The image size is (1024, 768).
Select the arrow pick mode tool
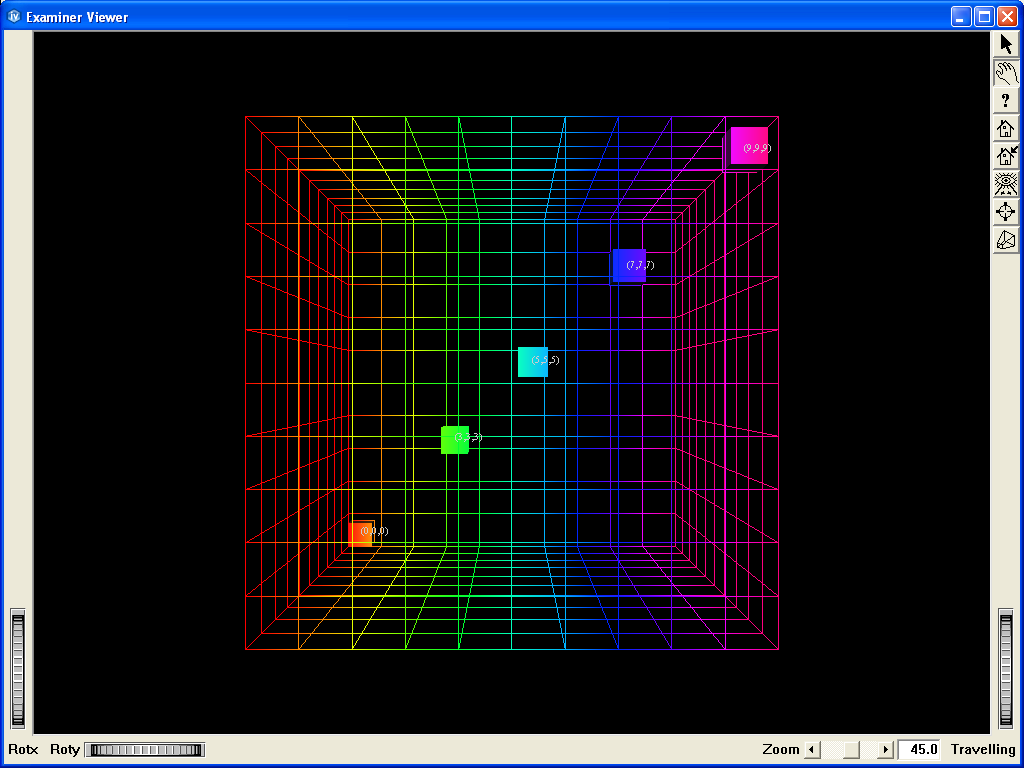point(1006,44)
